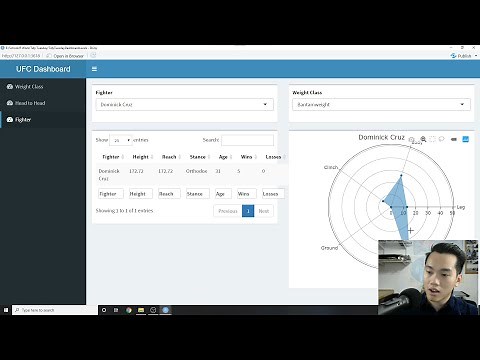This screenshot has width=480, height=360.
Task: Click the Leg axis label on radar chart
Action: [461, 207]
